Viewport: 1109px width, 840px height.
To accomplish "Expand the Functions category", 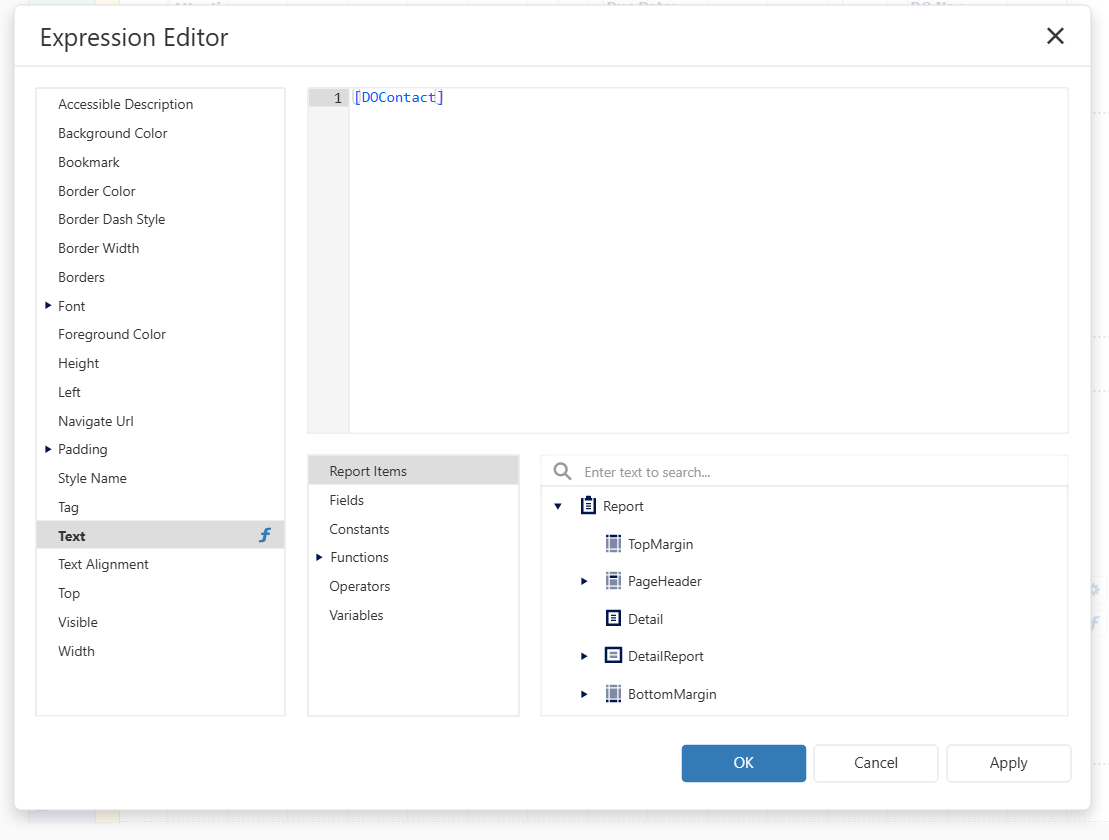I will pyautogui.click(x=319, y=557).
